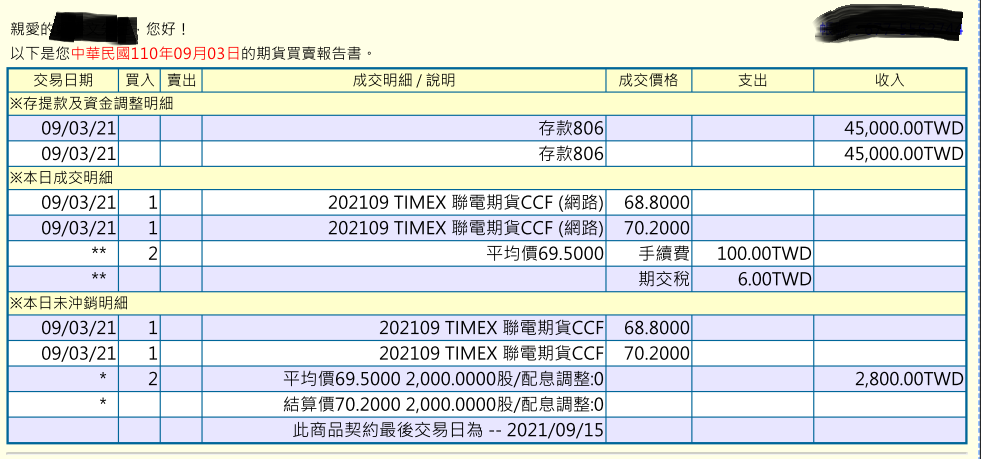Click the * row's quantity 2 in 買入
This screenshot has height=462, width=982.
[x=153, y=379]
